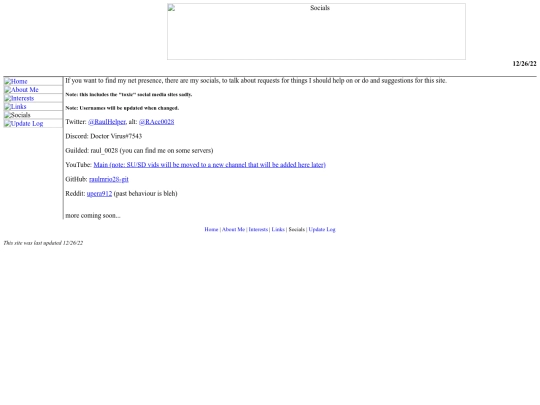540x405 pixels.
Task: Open Links in the footer navigation
Action: (278, 229)
